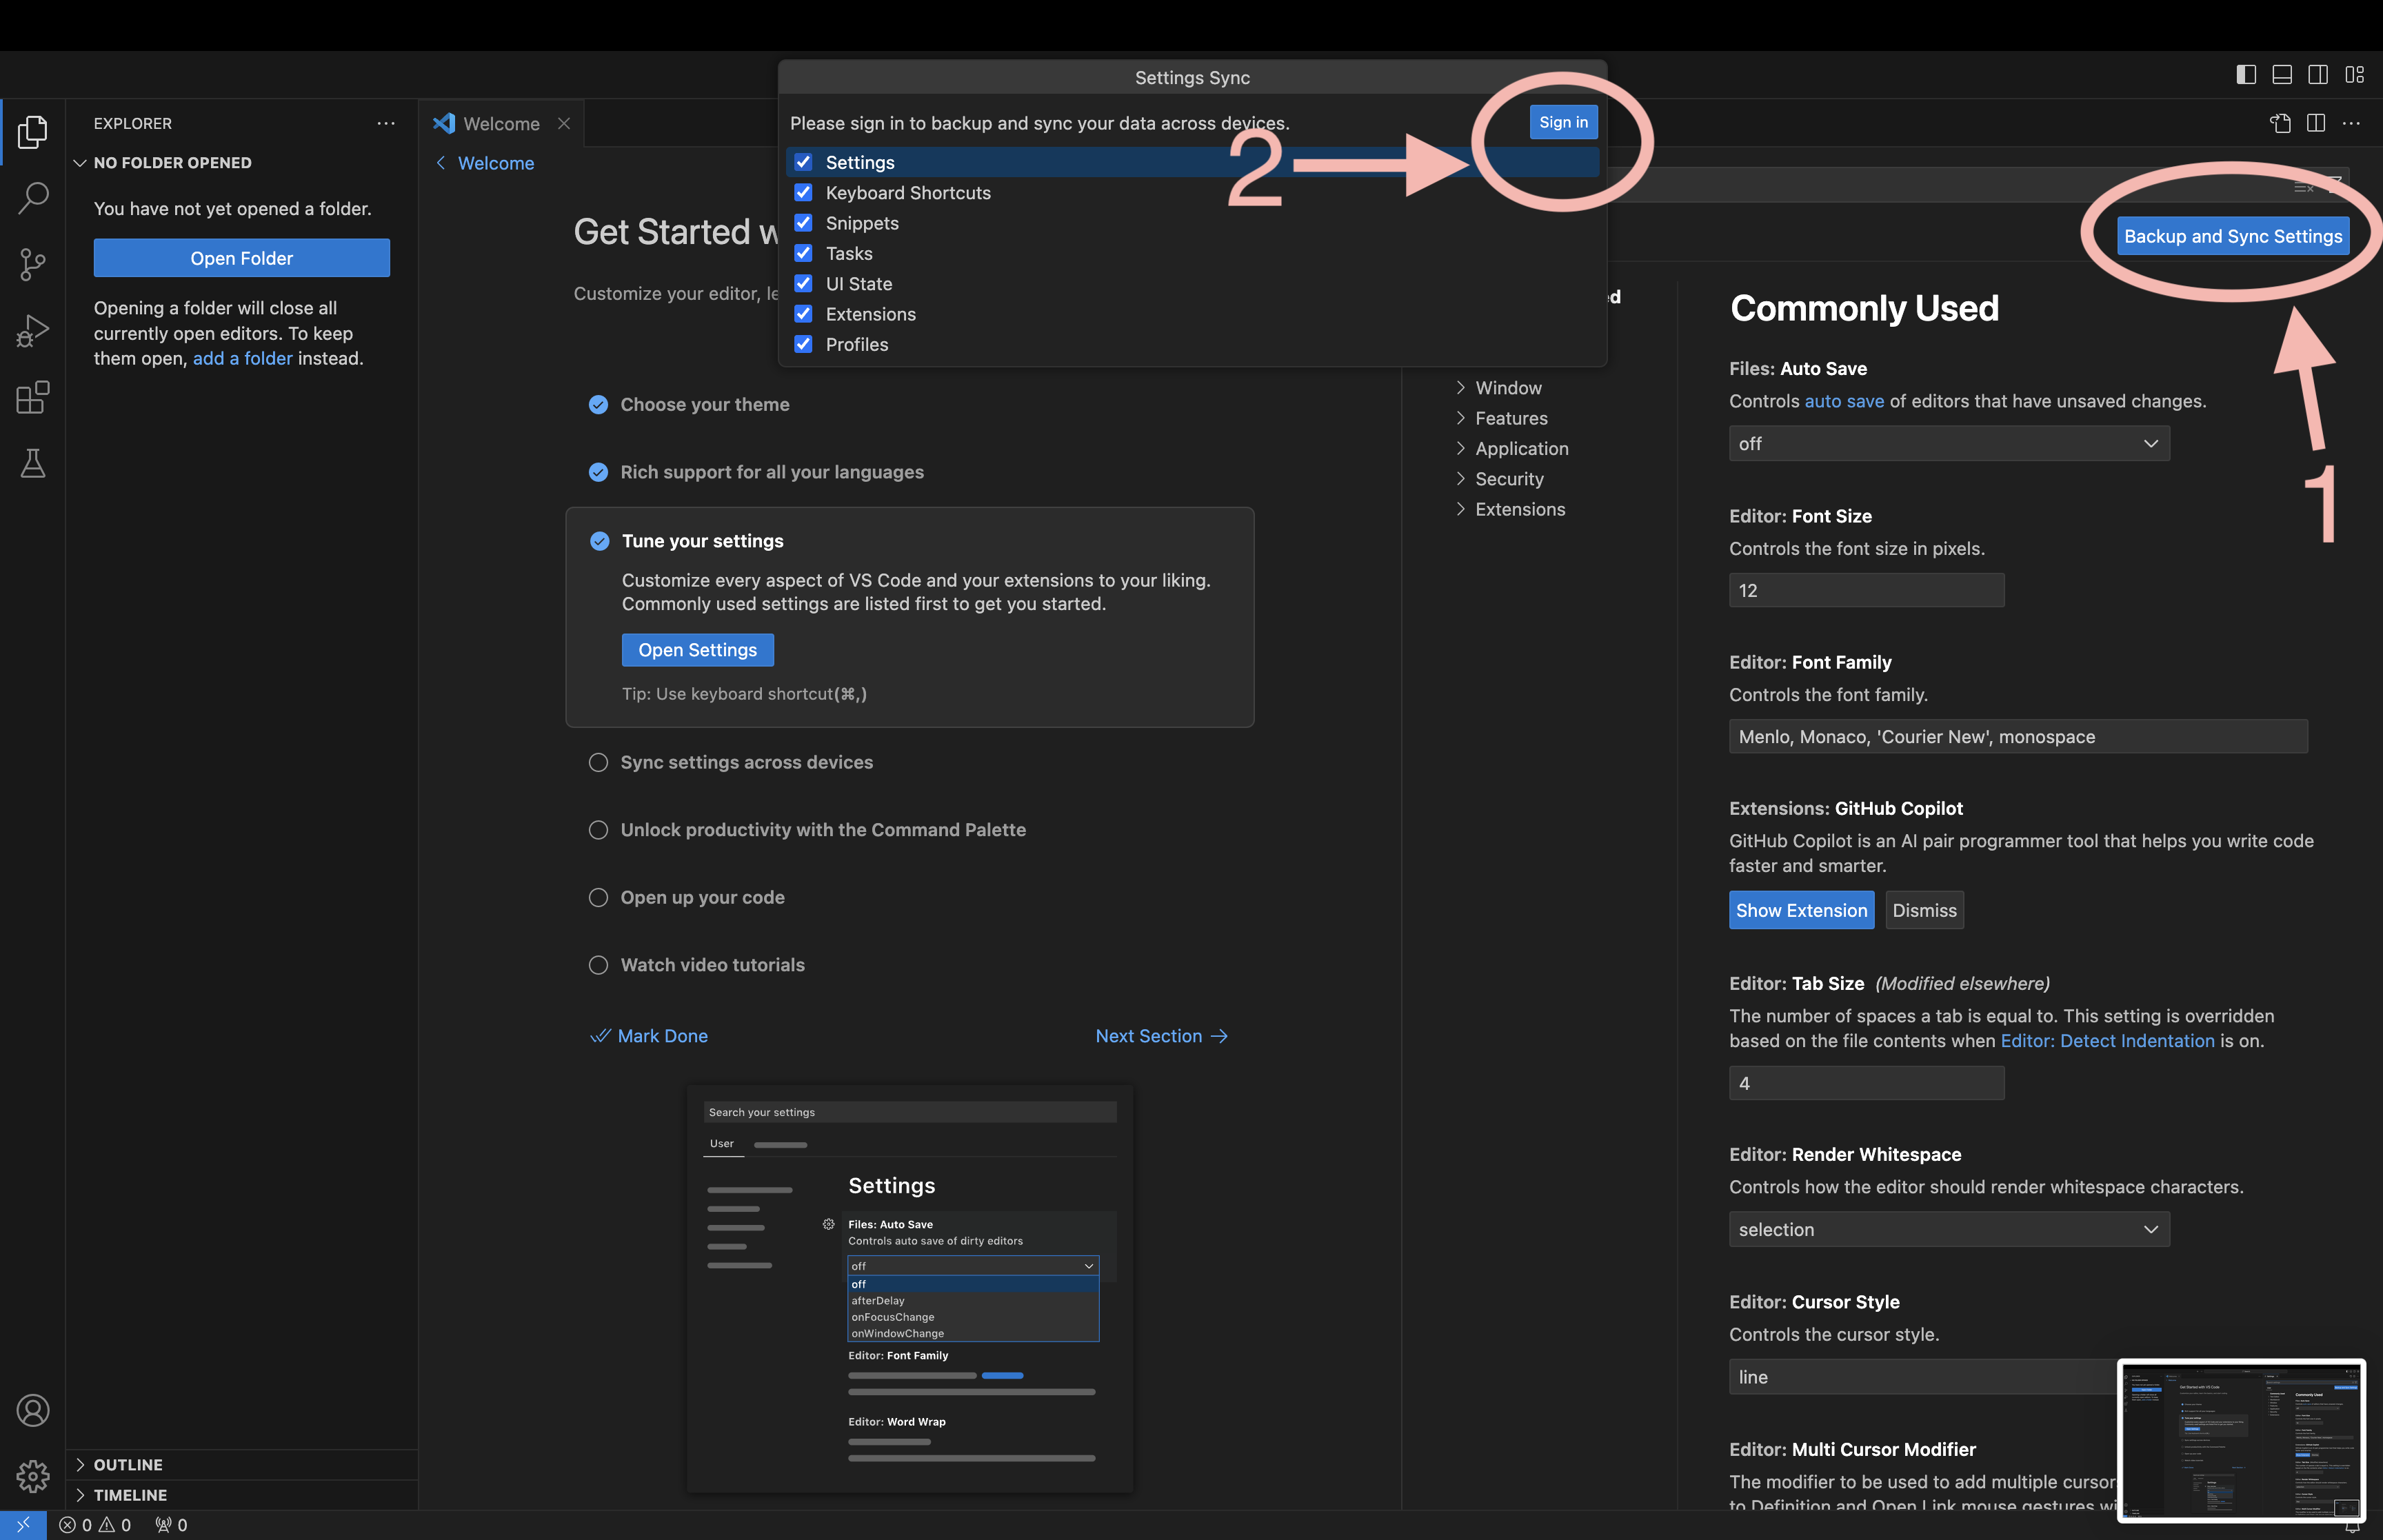Click the Explorer views and more actions ellipsis
Image resolution: width=2383 pixels, height=1540 pixels.
click(x=386, y=123)
